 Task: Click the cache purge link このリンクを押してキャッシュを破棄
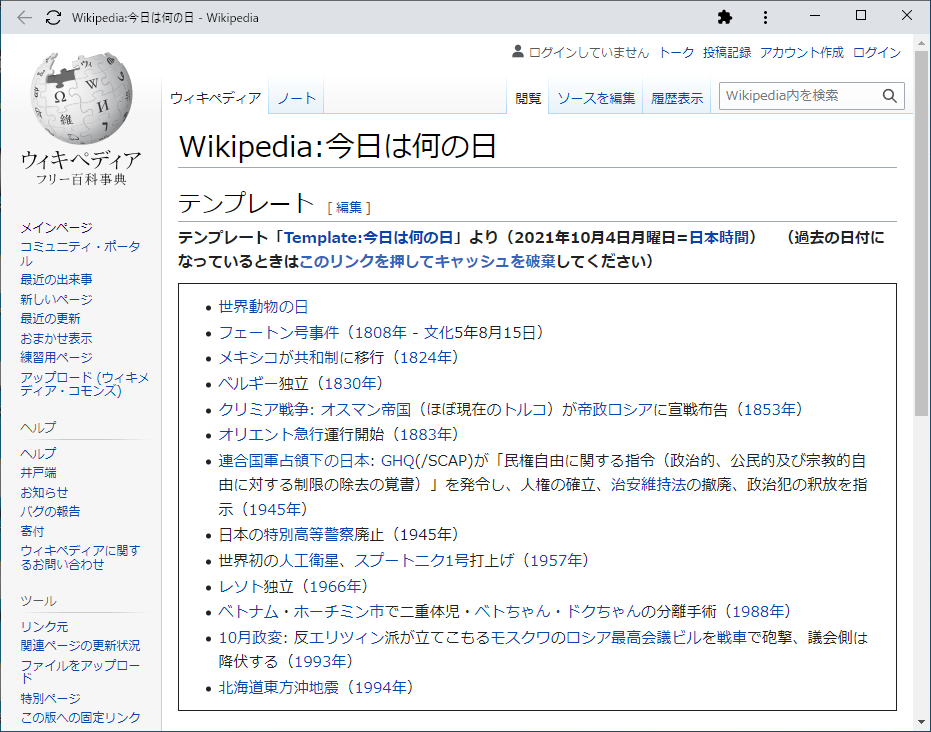[427, 261]
